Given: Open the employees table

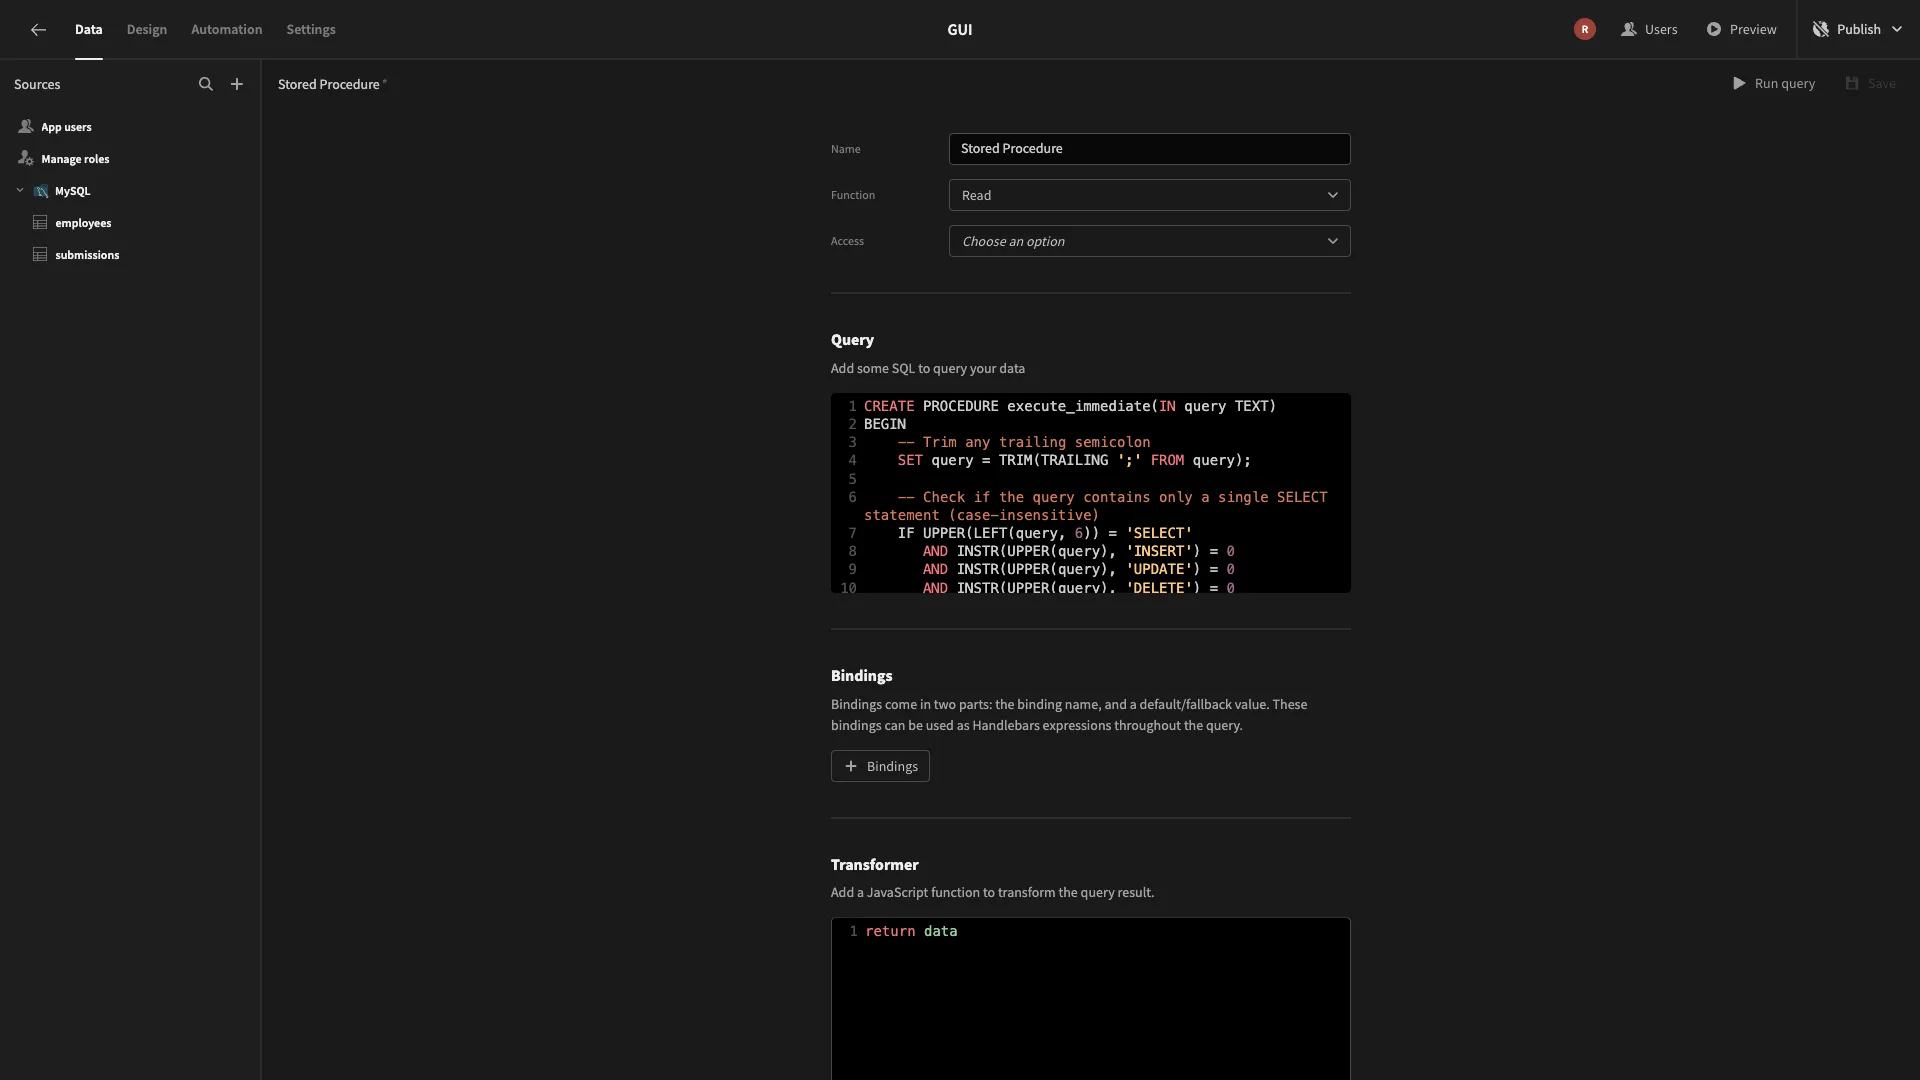Looking at the screenshot, I should 83,223.
